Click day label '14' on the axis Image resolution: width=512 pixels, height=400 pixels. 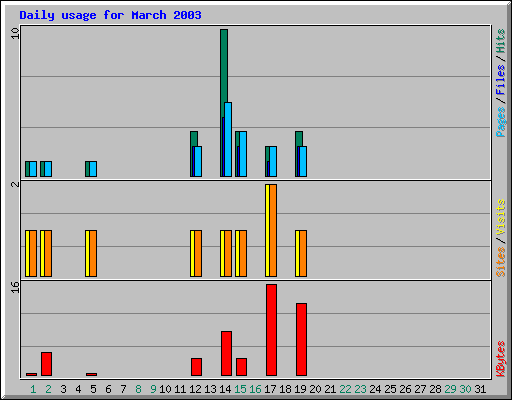tap(225, 389)
